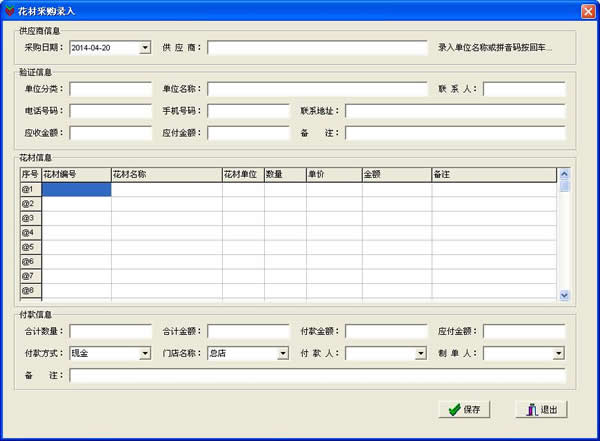
Task: Close the 花材采购录入 window
Action: click(588, 9)
